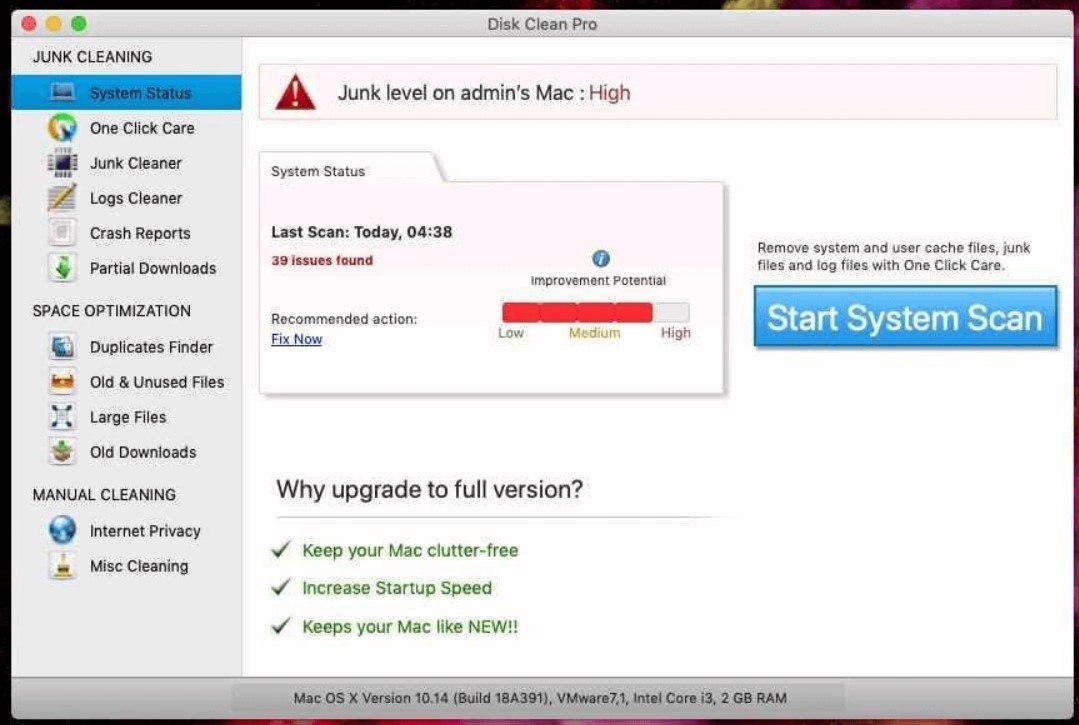Select Misc Cleaning in sidebar
1079x725 pixels.
[127, 565]
